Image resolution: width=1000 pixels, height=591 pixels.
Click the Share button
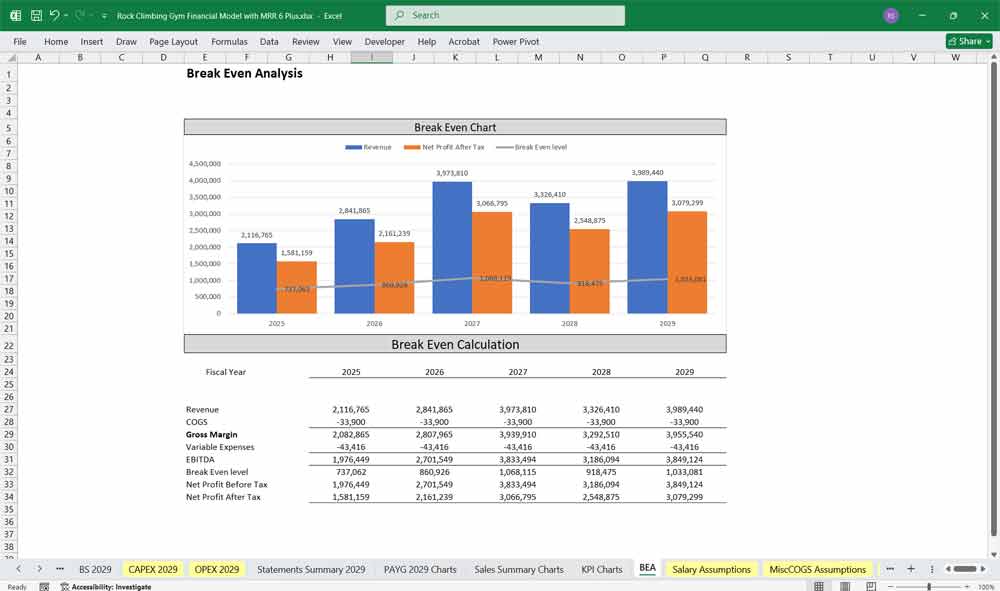pos(967,41)
